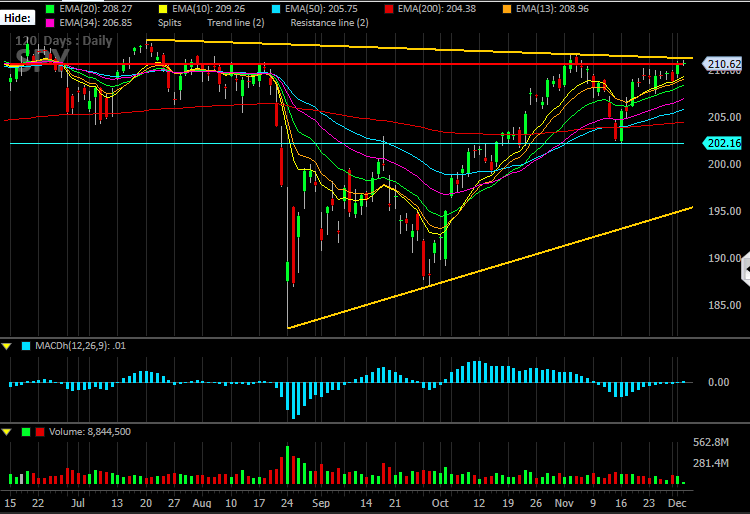
Task: Click the 190.00 price axis label
Action: point(725,258)
